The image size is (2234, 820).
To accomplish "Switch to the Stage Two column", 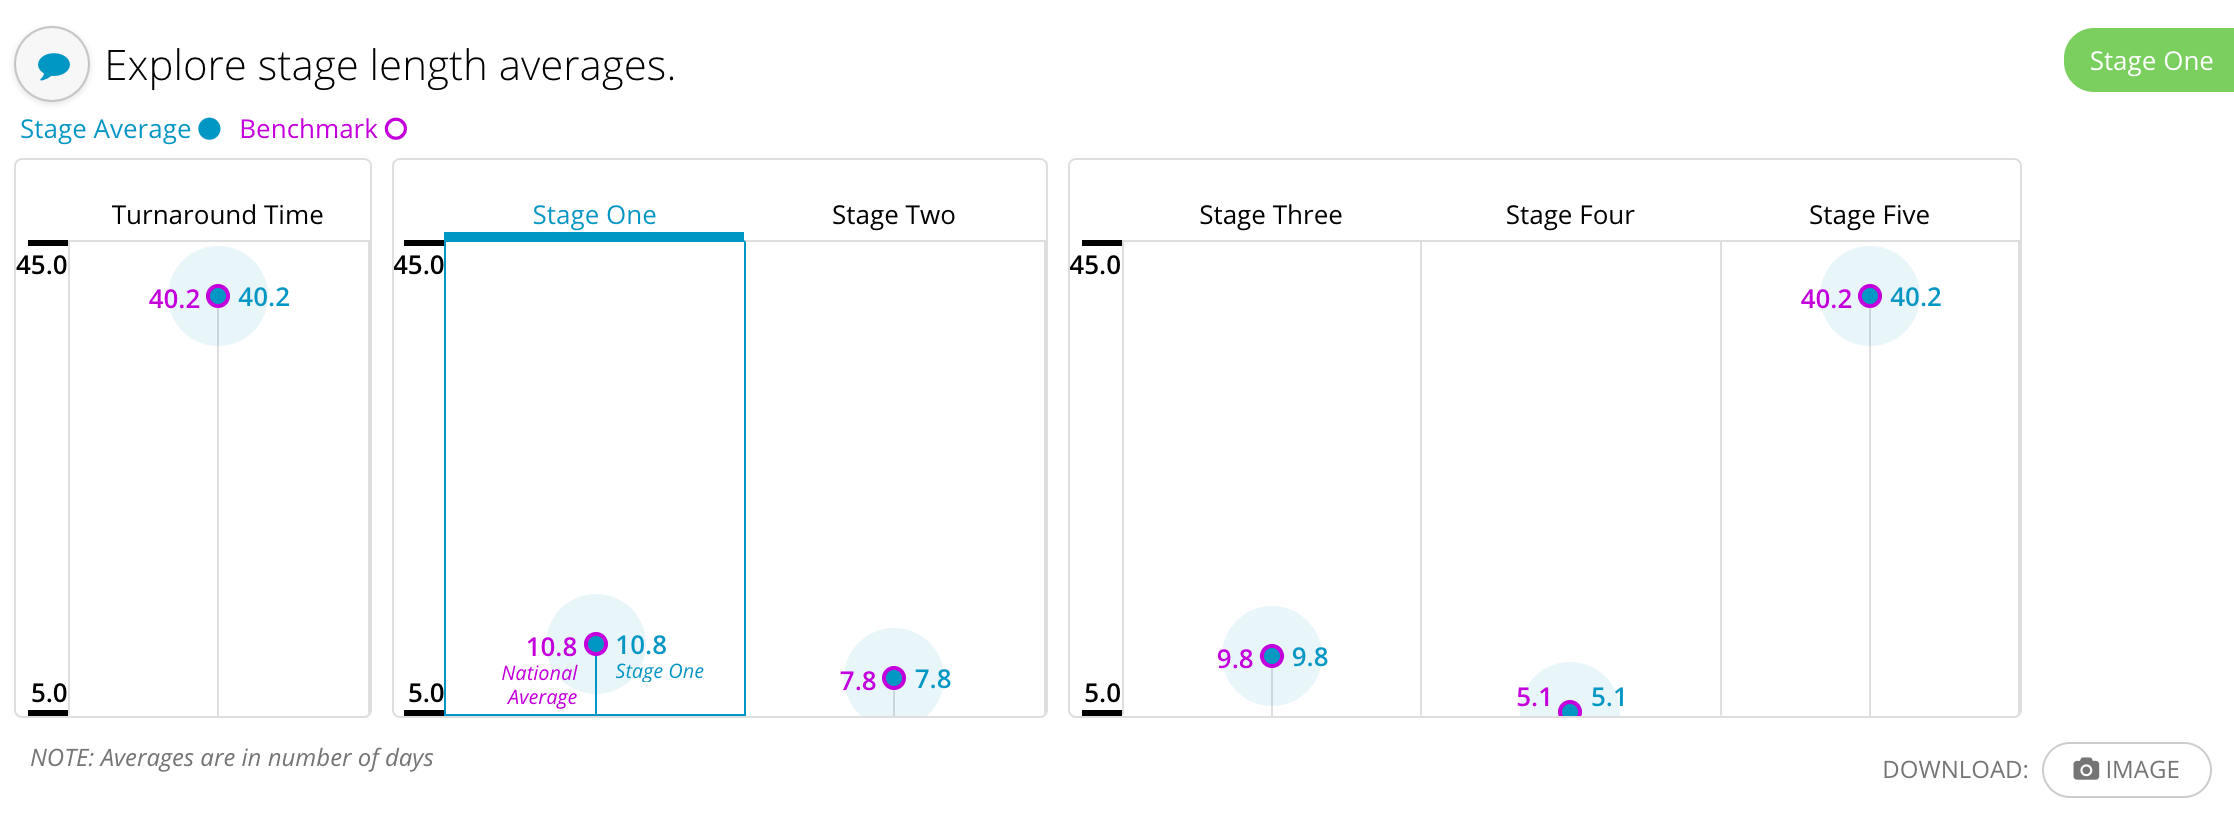I will coord(894,215).
